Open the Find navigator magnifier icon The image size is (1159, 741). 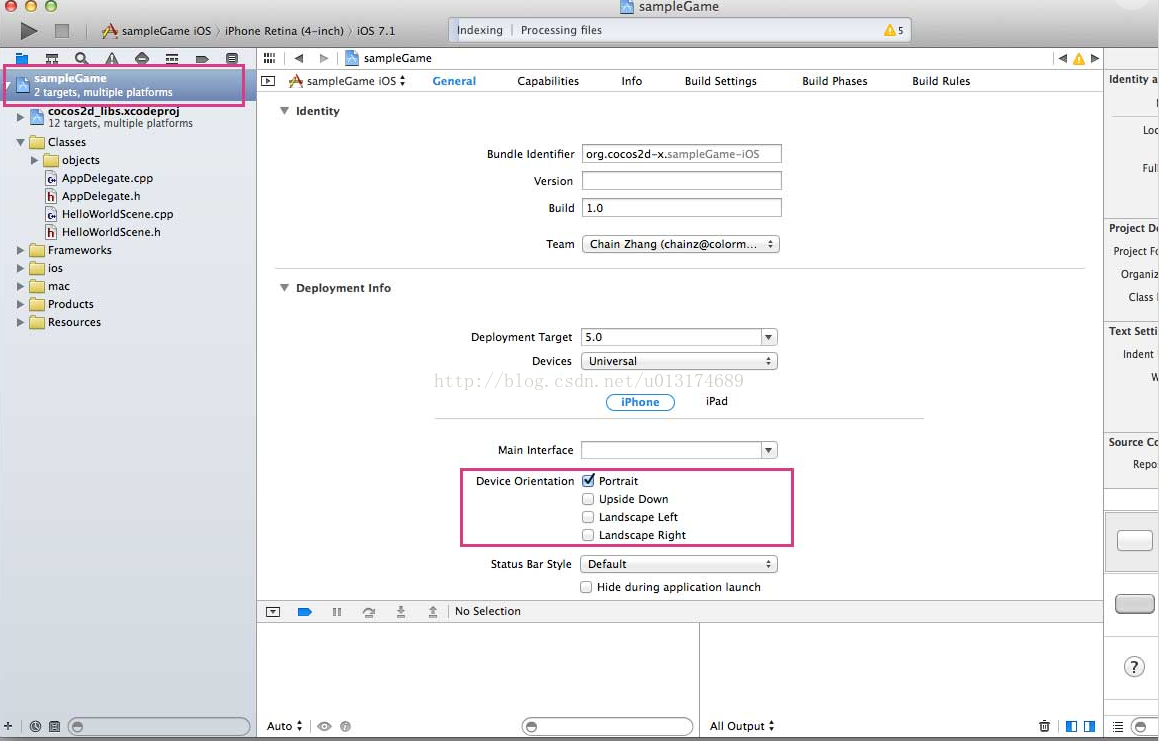[81, 58]
